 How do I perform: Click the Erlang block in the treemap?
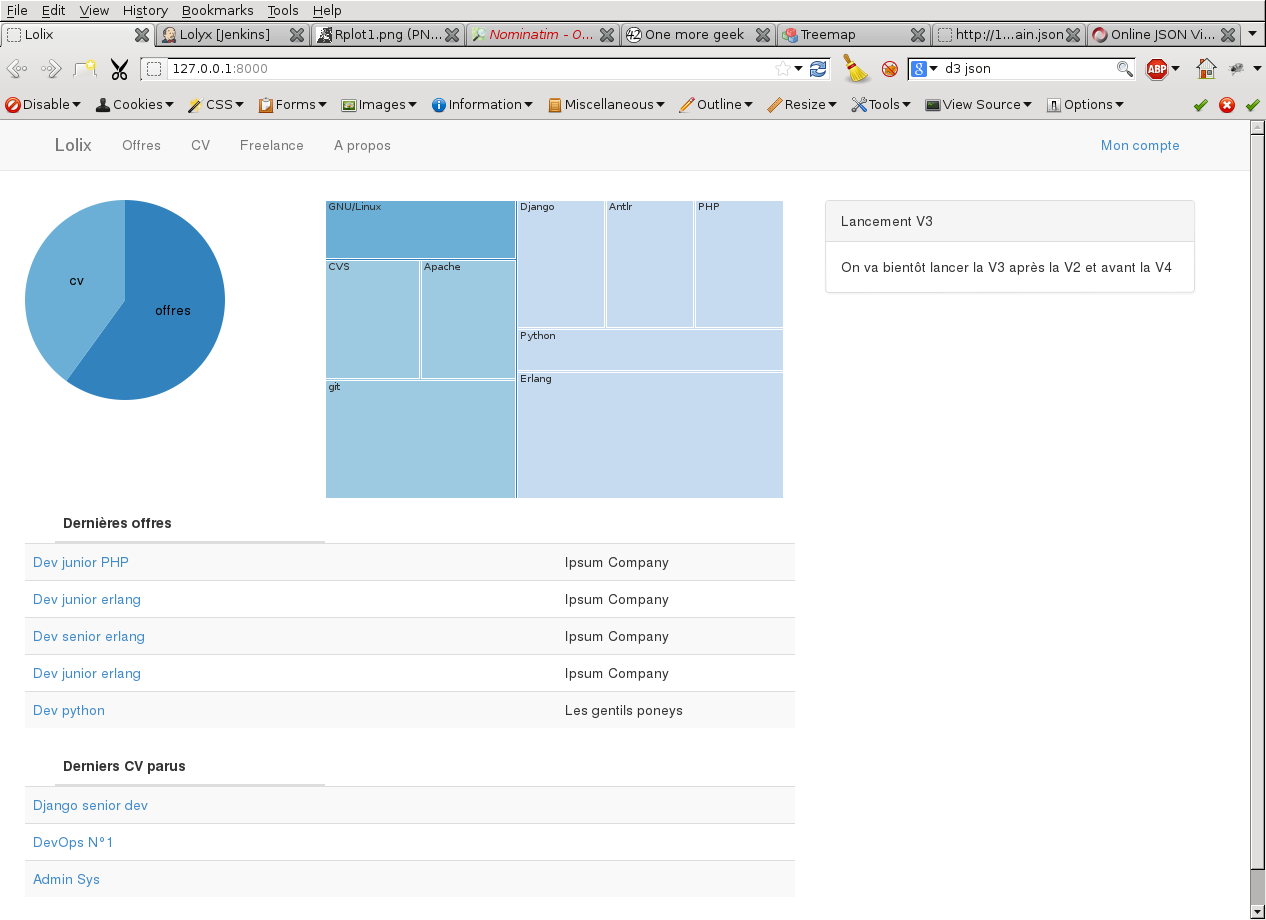point(649,435)
